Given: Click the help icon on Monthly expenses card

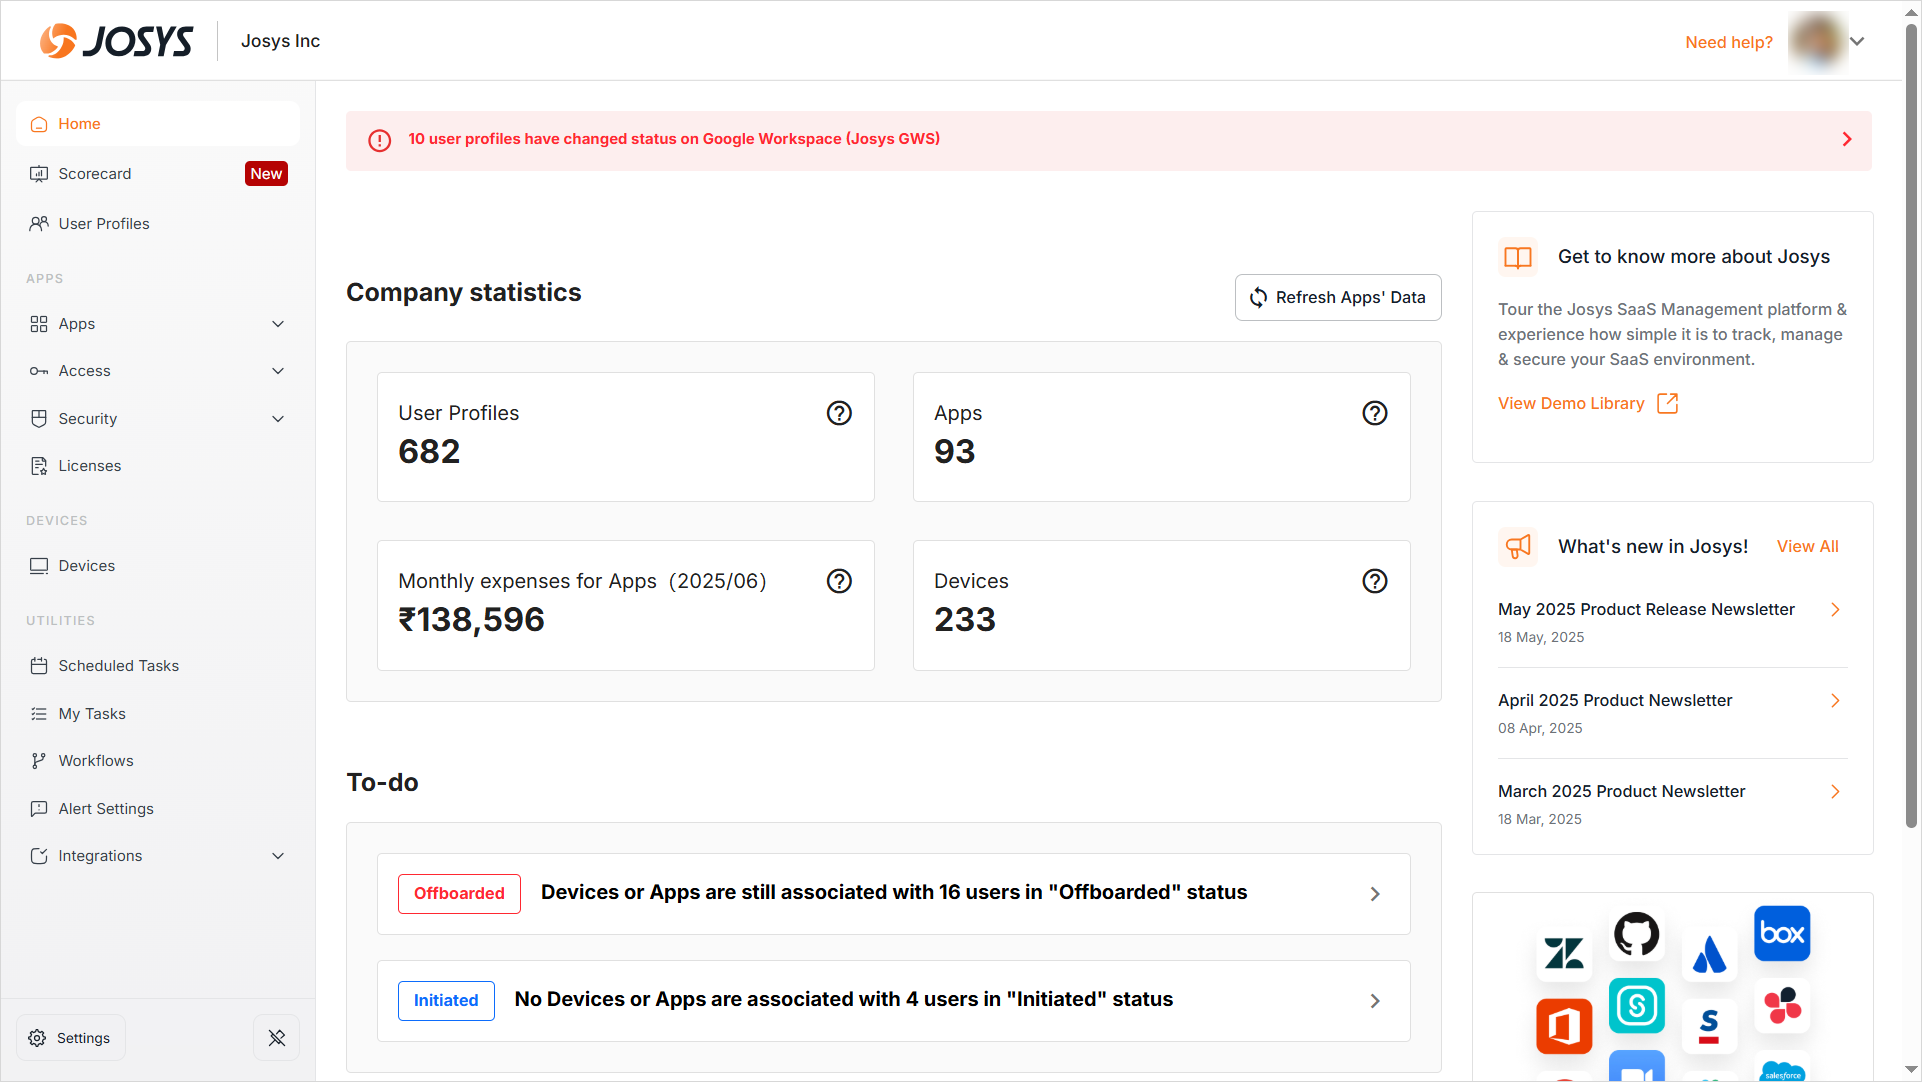Looking at the screenshot, I should 839,581.
